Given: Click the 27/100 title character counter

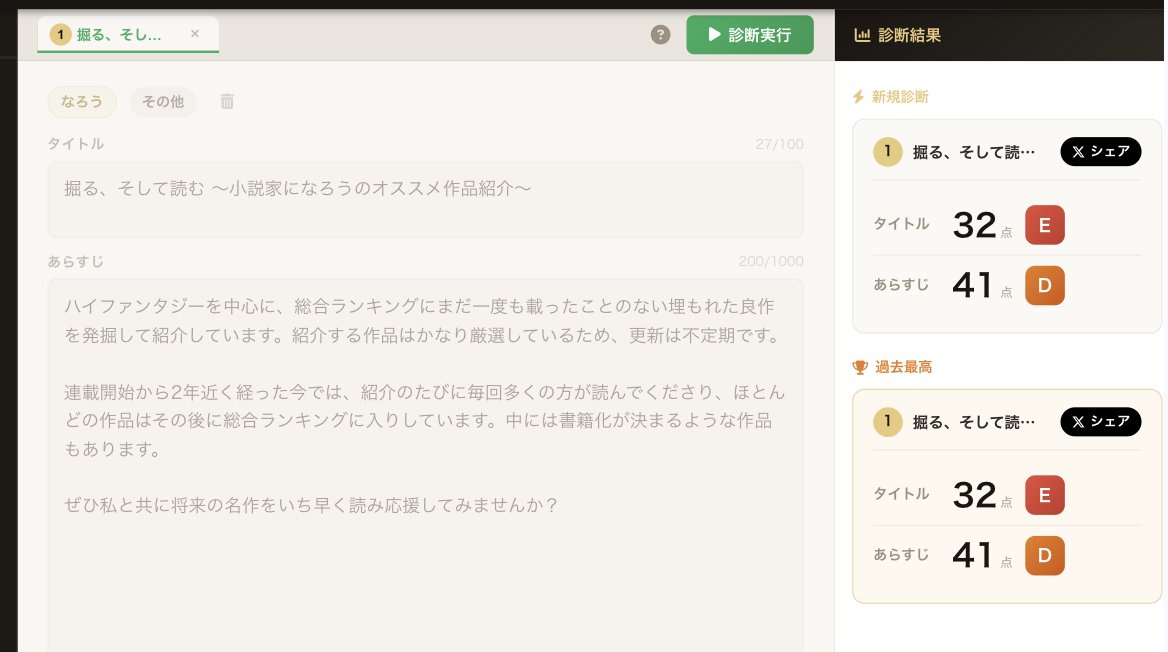Looking at the screenshot, I should [x=779, y=144].
